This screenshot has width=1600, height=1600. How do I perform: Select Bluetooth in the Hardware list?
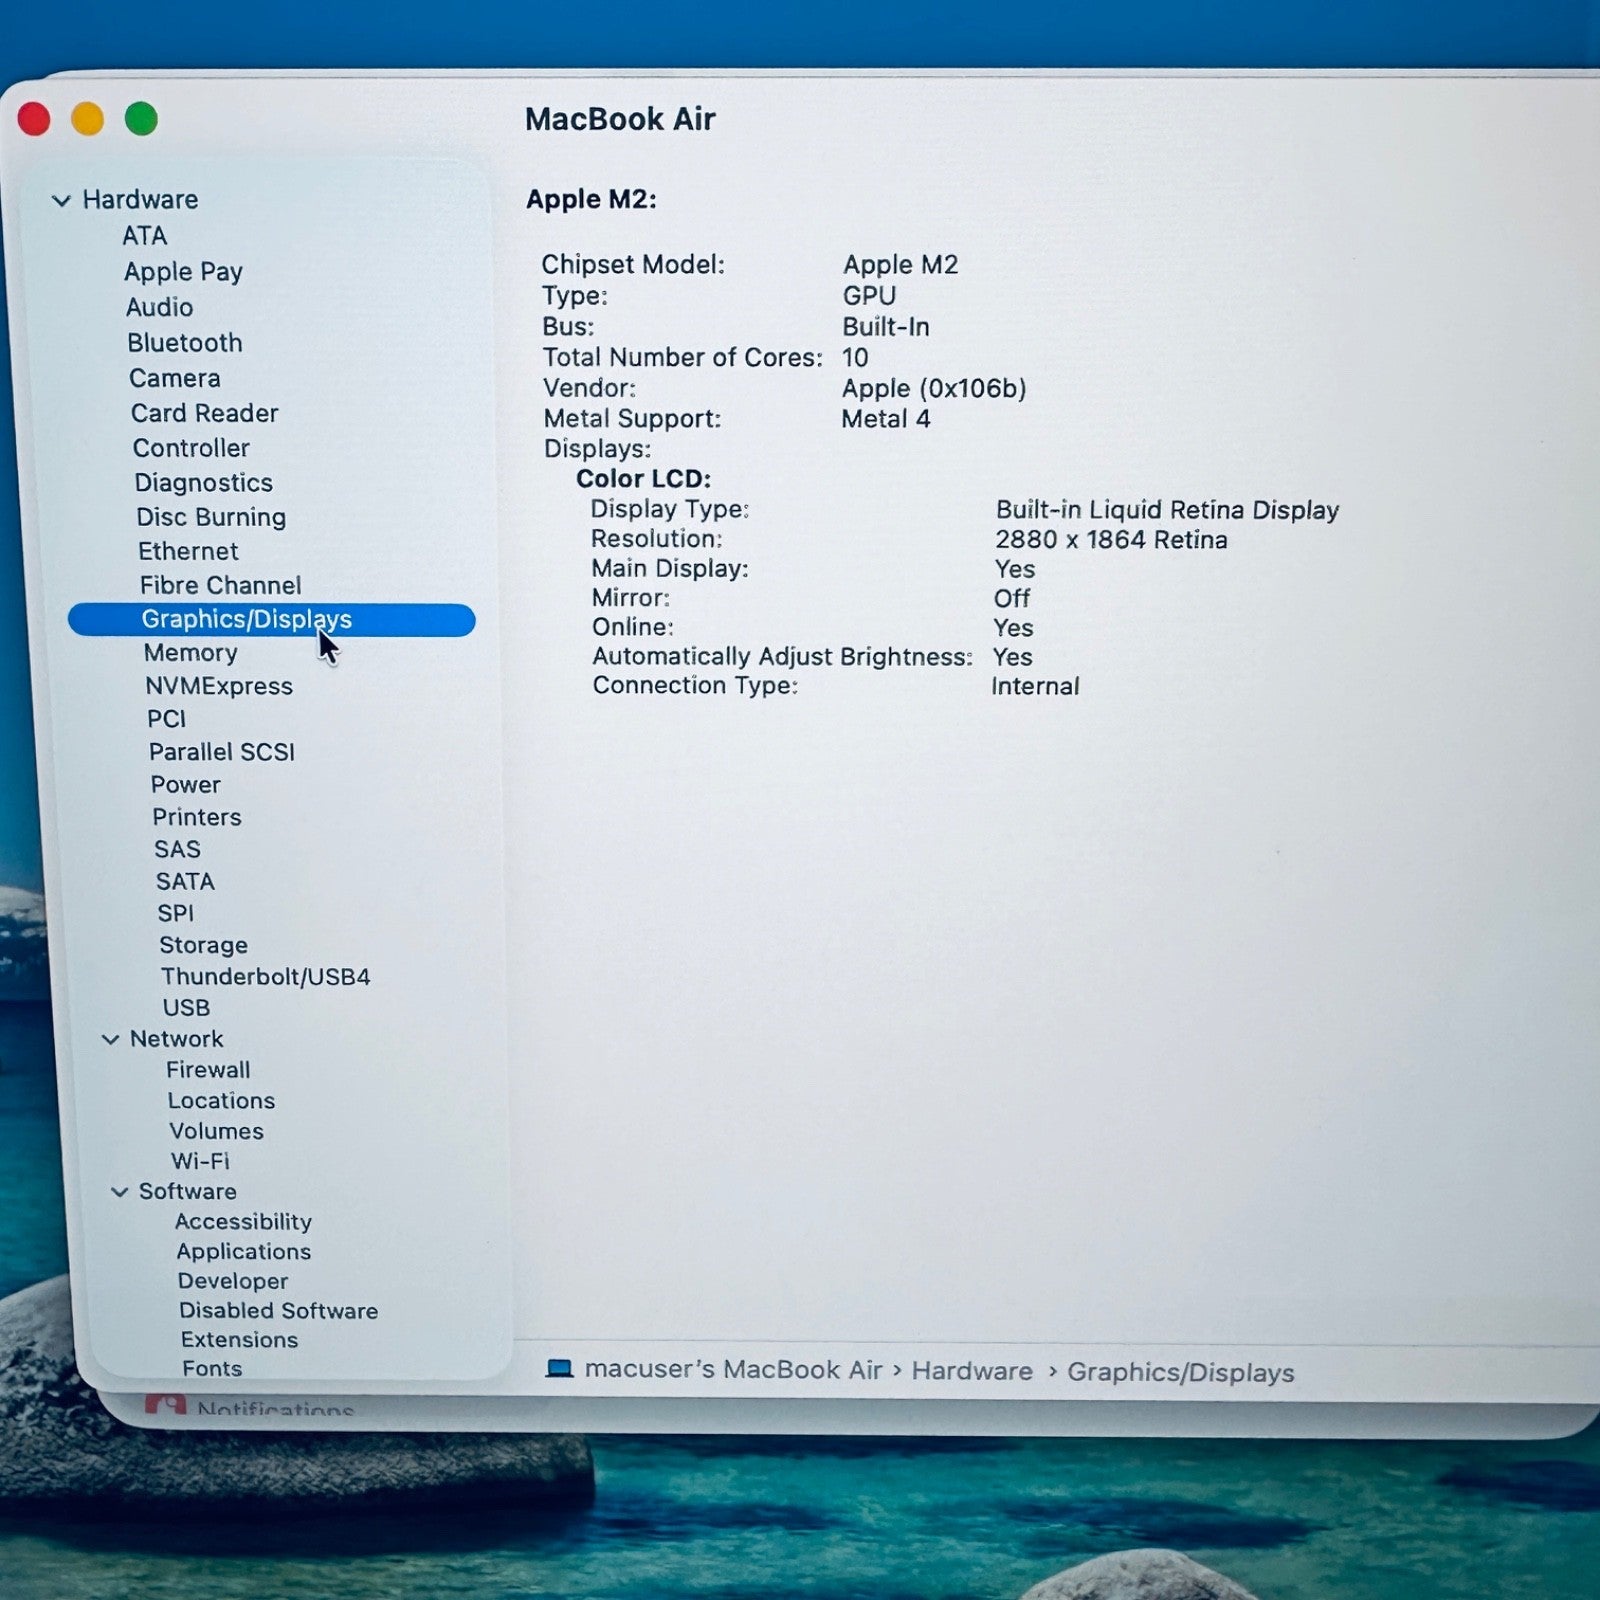click(x=185, y=343)
